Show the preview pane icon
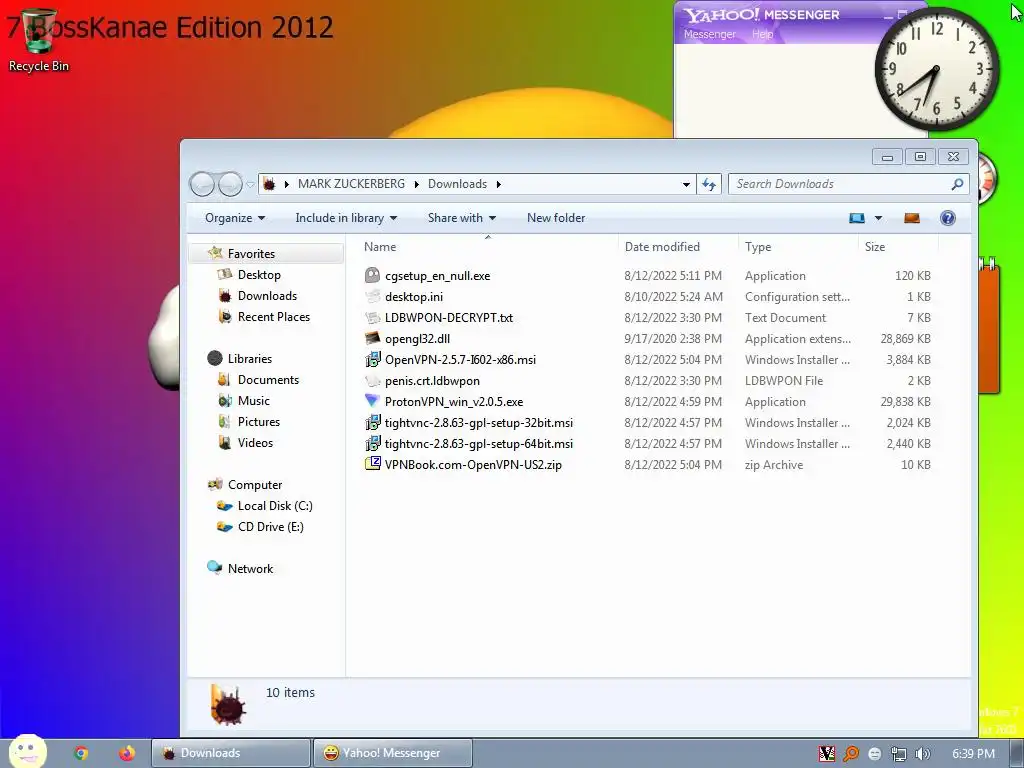 coord(912,218)
